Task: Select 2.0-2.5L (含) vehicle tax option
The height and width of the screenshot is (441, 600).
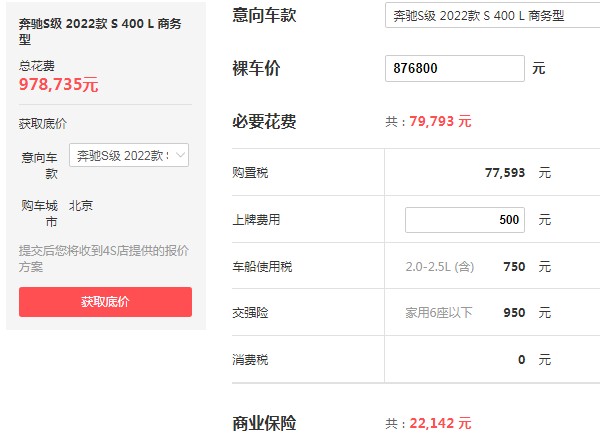Action: (x=440, y=266)
